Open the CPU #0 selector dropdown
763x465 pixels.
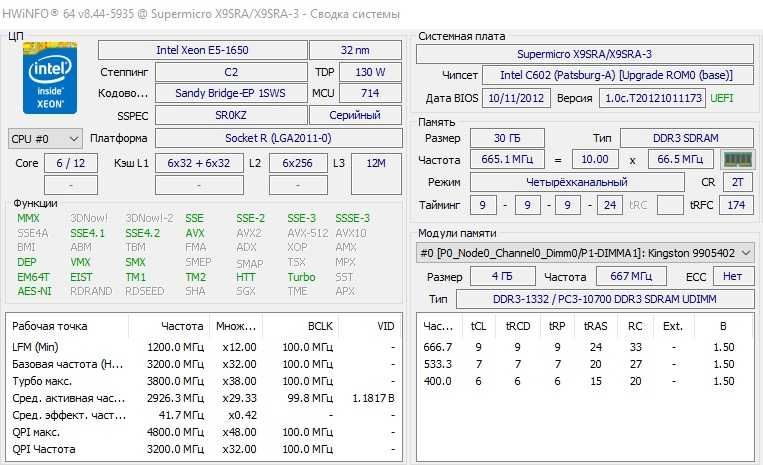tap(45, 139)
